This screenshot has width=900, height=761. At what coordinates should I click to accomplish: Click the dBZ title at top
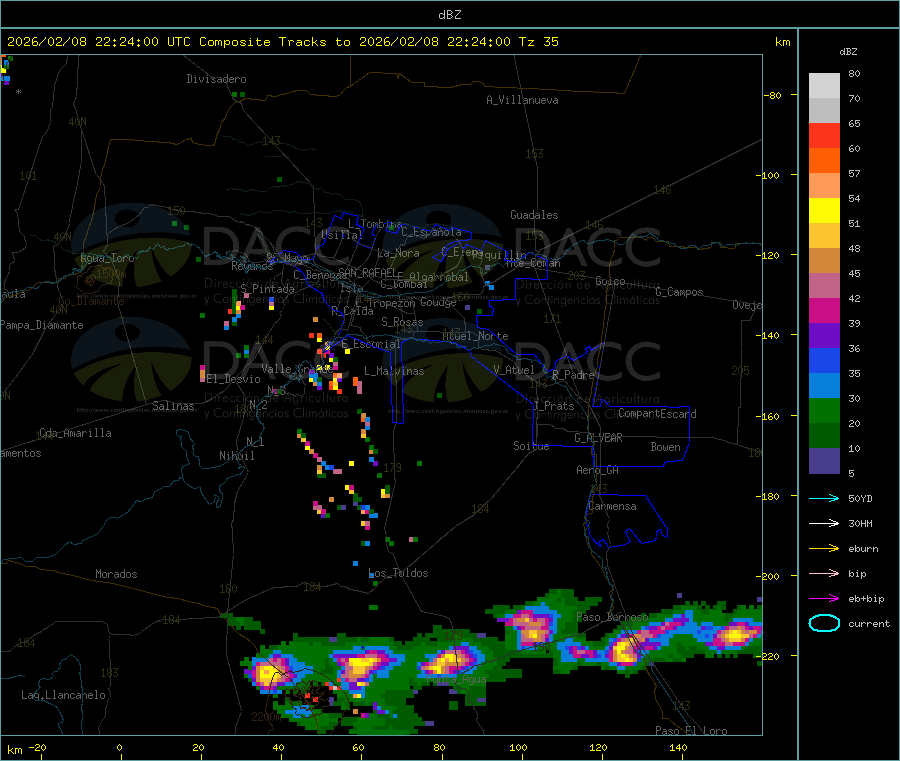click(449, 15)
